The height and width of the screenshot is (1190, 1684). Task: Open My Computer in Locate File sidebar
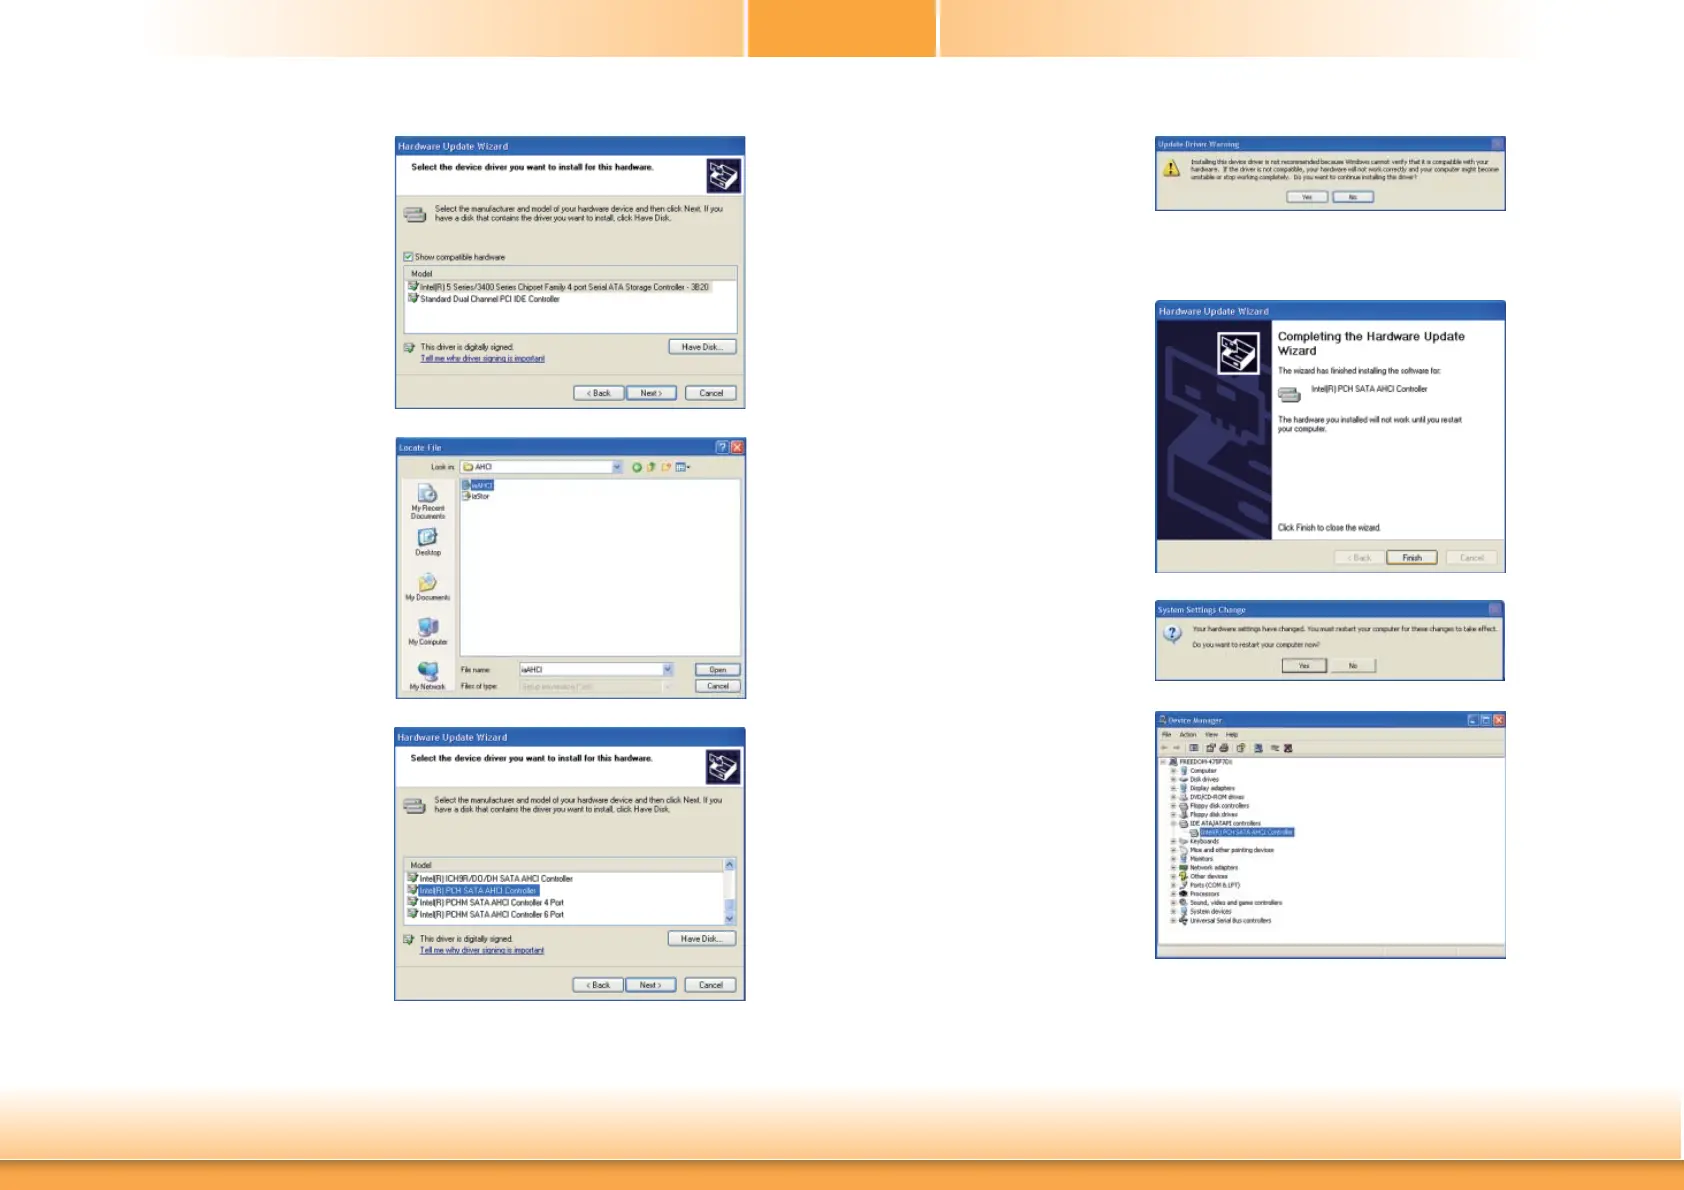[x=427, y=632]
